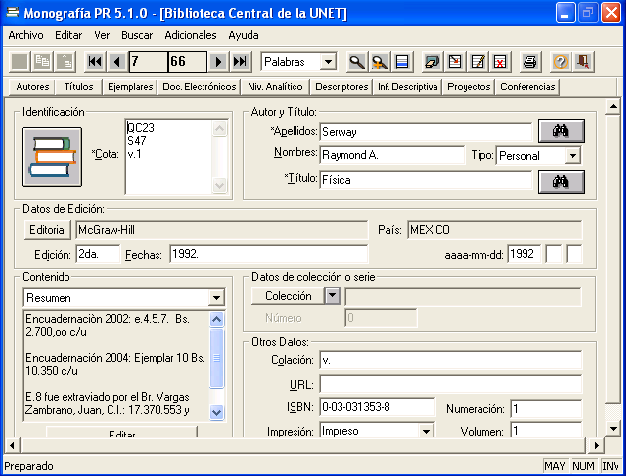Click the Colección dropdown arrow
Viewport: 628px width, 476px height.
click(332, 296)
